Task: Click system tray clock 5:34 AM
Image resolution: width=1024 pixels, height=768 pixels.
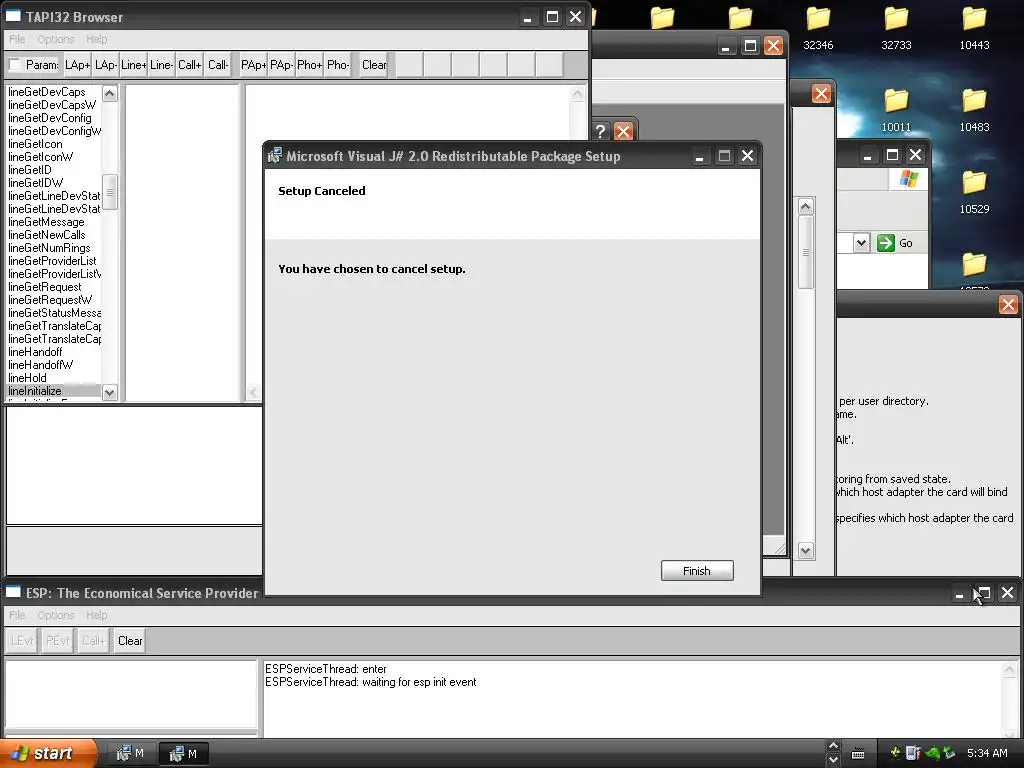Action: click(x=987, y=753)
